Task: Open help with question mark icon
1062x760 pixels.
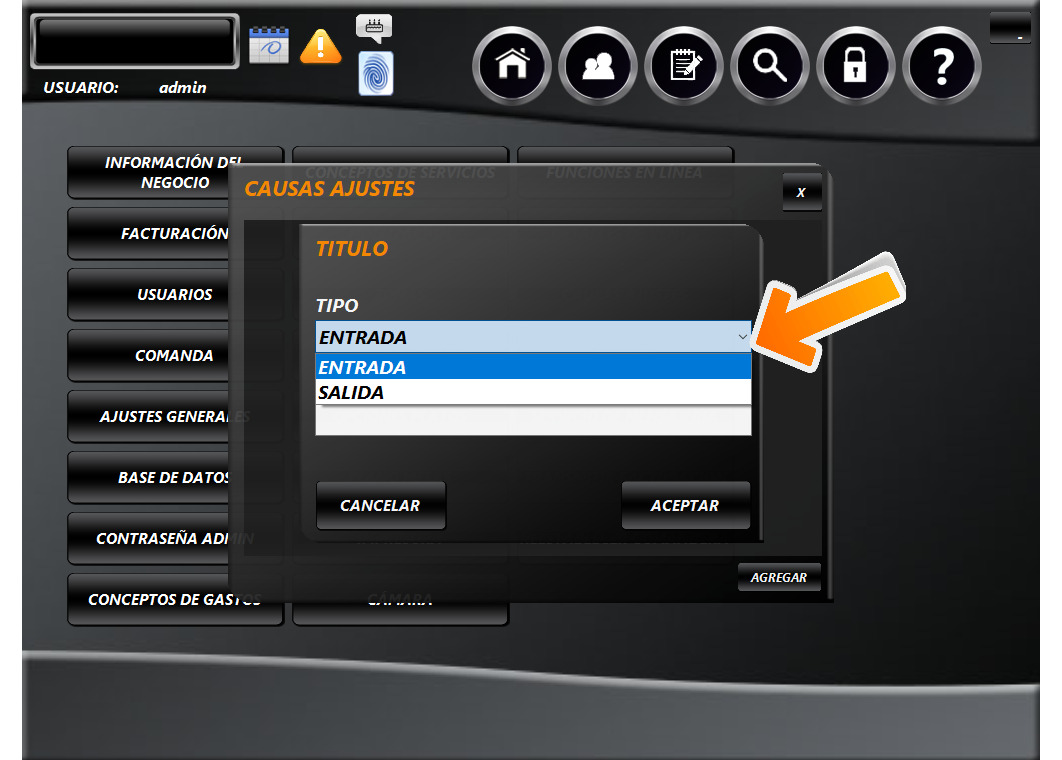Action: tap(941, 66)
